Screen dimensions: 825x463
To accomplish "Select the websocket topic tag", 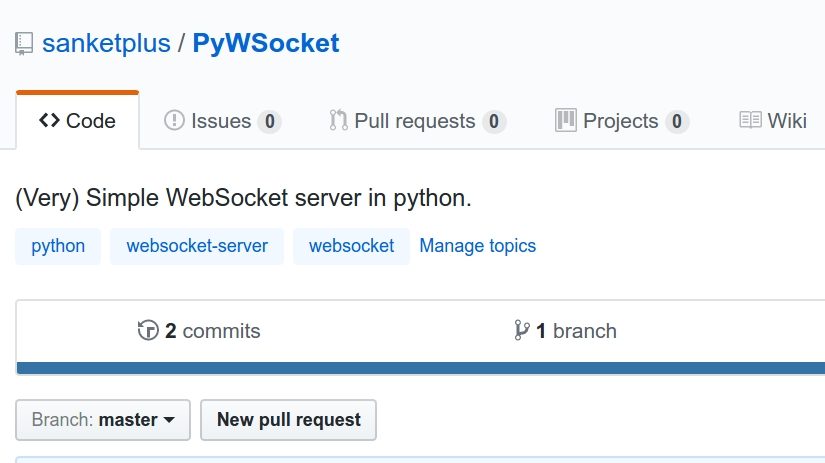I will pyautogui.click(x=351, y=246).
